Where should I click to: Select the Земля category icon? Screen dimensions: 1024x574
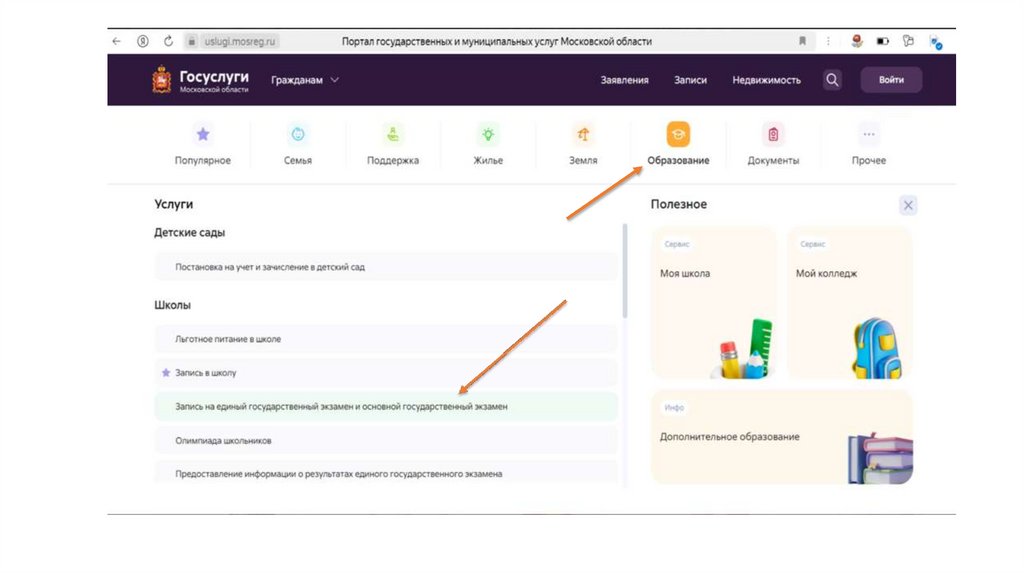point(583,135)
